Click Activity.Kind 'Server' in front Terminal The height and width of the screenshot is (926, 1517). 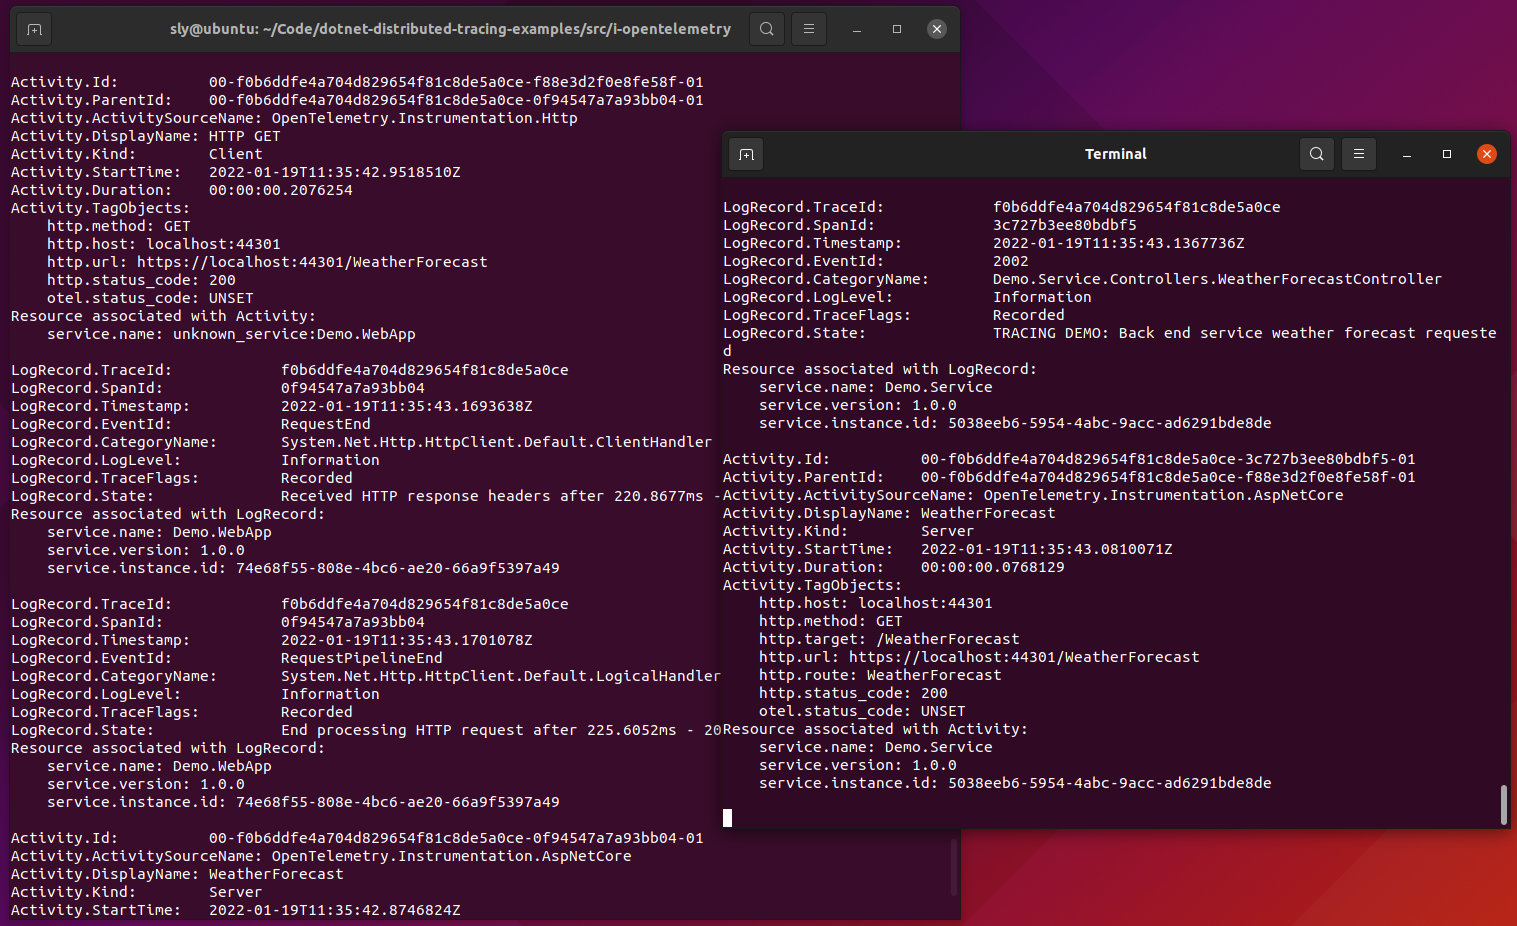coord(947,531)
